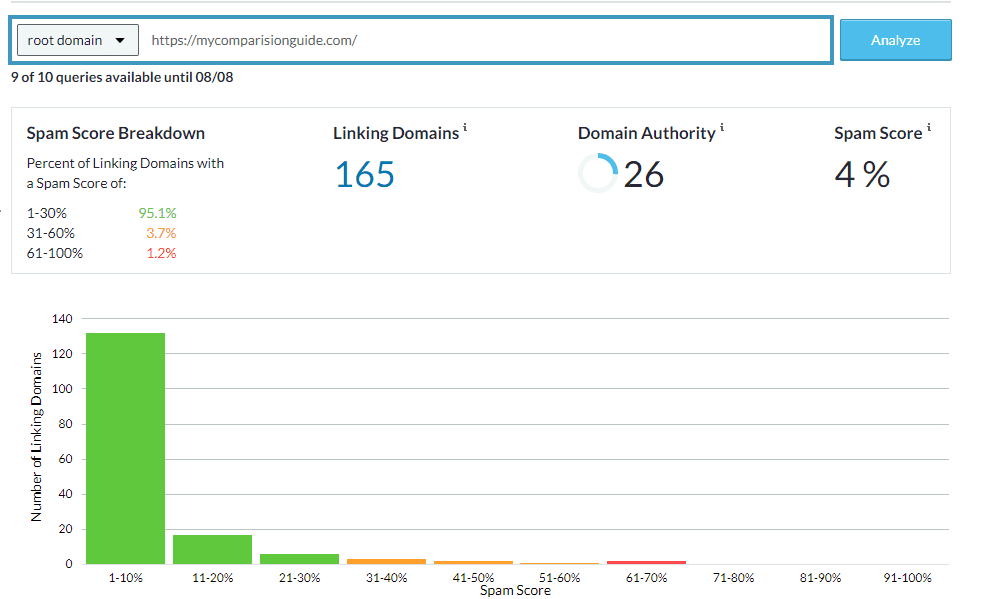This screenshot has width=982, height=599.
Task: Click the 140 y-axis tick label
Action: (62, 318)
